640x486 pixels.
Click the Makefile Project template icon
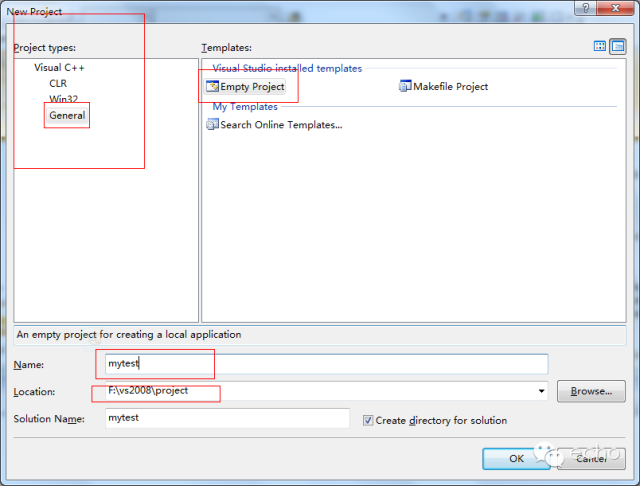[x=405, y=86]
